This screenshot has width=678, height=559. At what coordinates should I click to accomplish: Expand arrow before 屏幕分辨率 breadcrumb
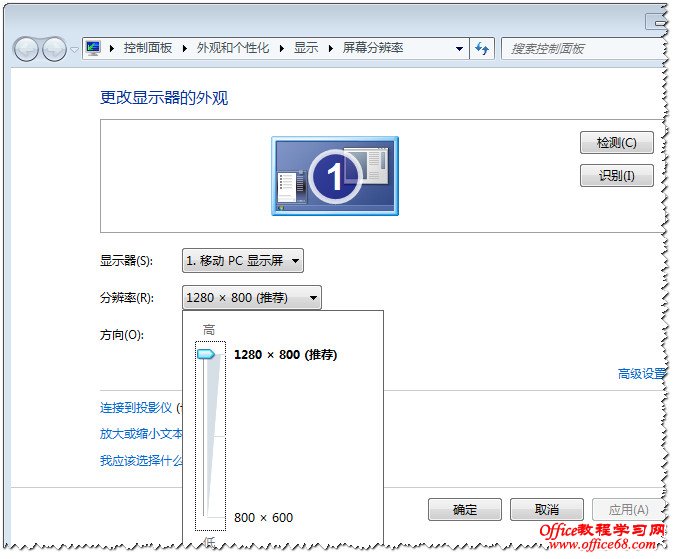coord(331,48)
